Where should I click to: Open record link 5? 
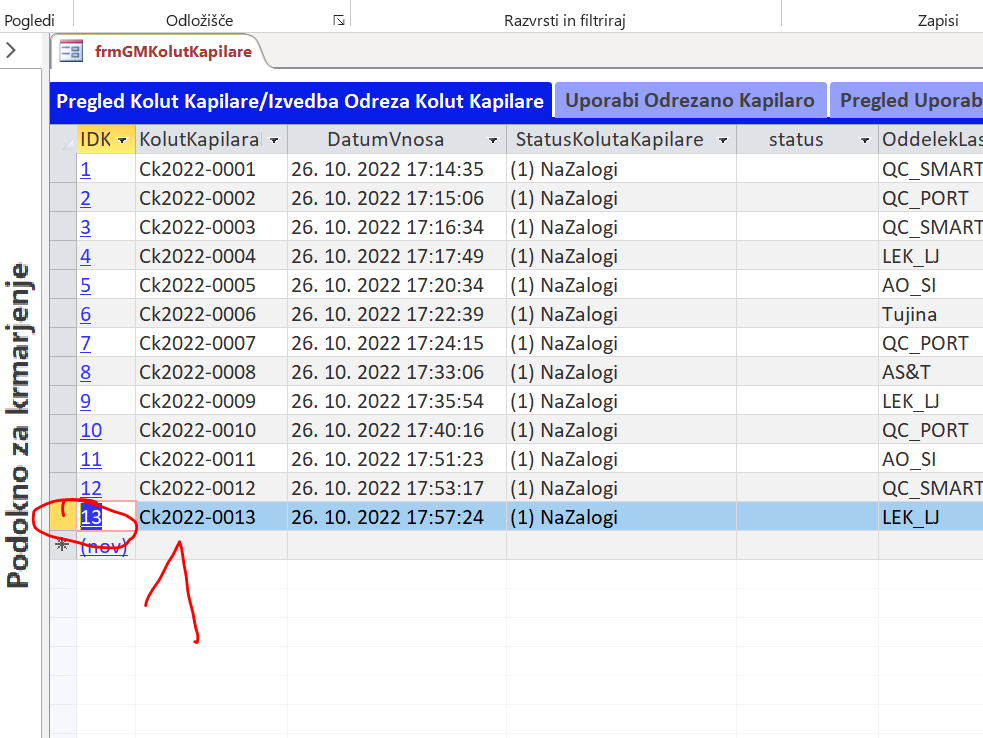tap(85, 285)
